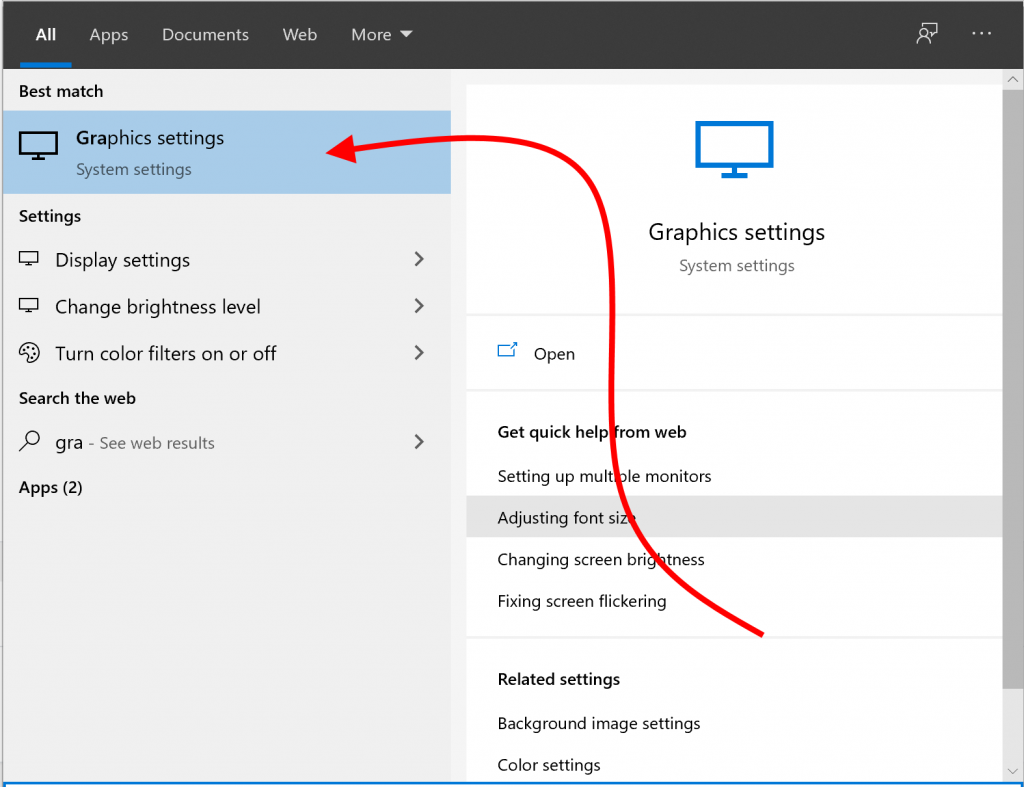
Task: Open Change brightness level result
Action: (227, 306)
